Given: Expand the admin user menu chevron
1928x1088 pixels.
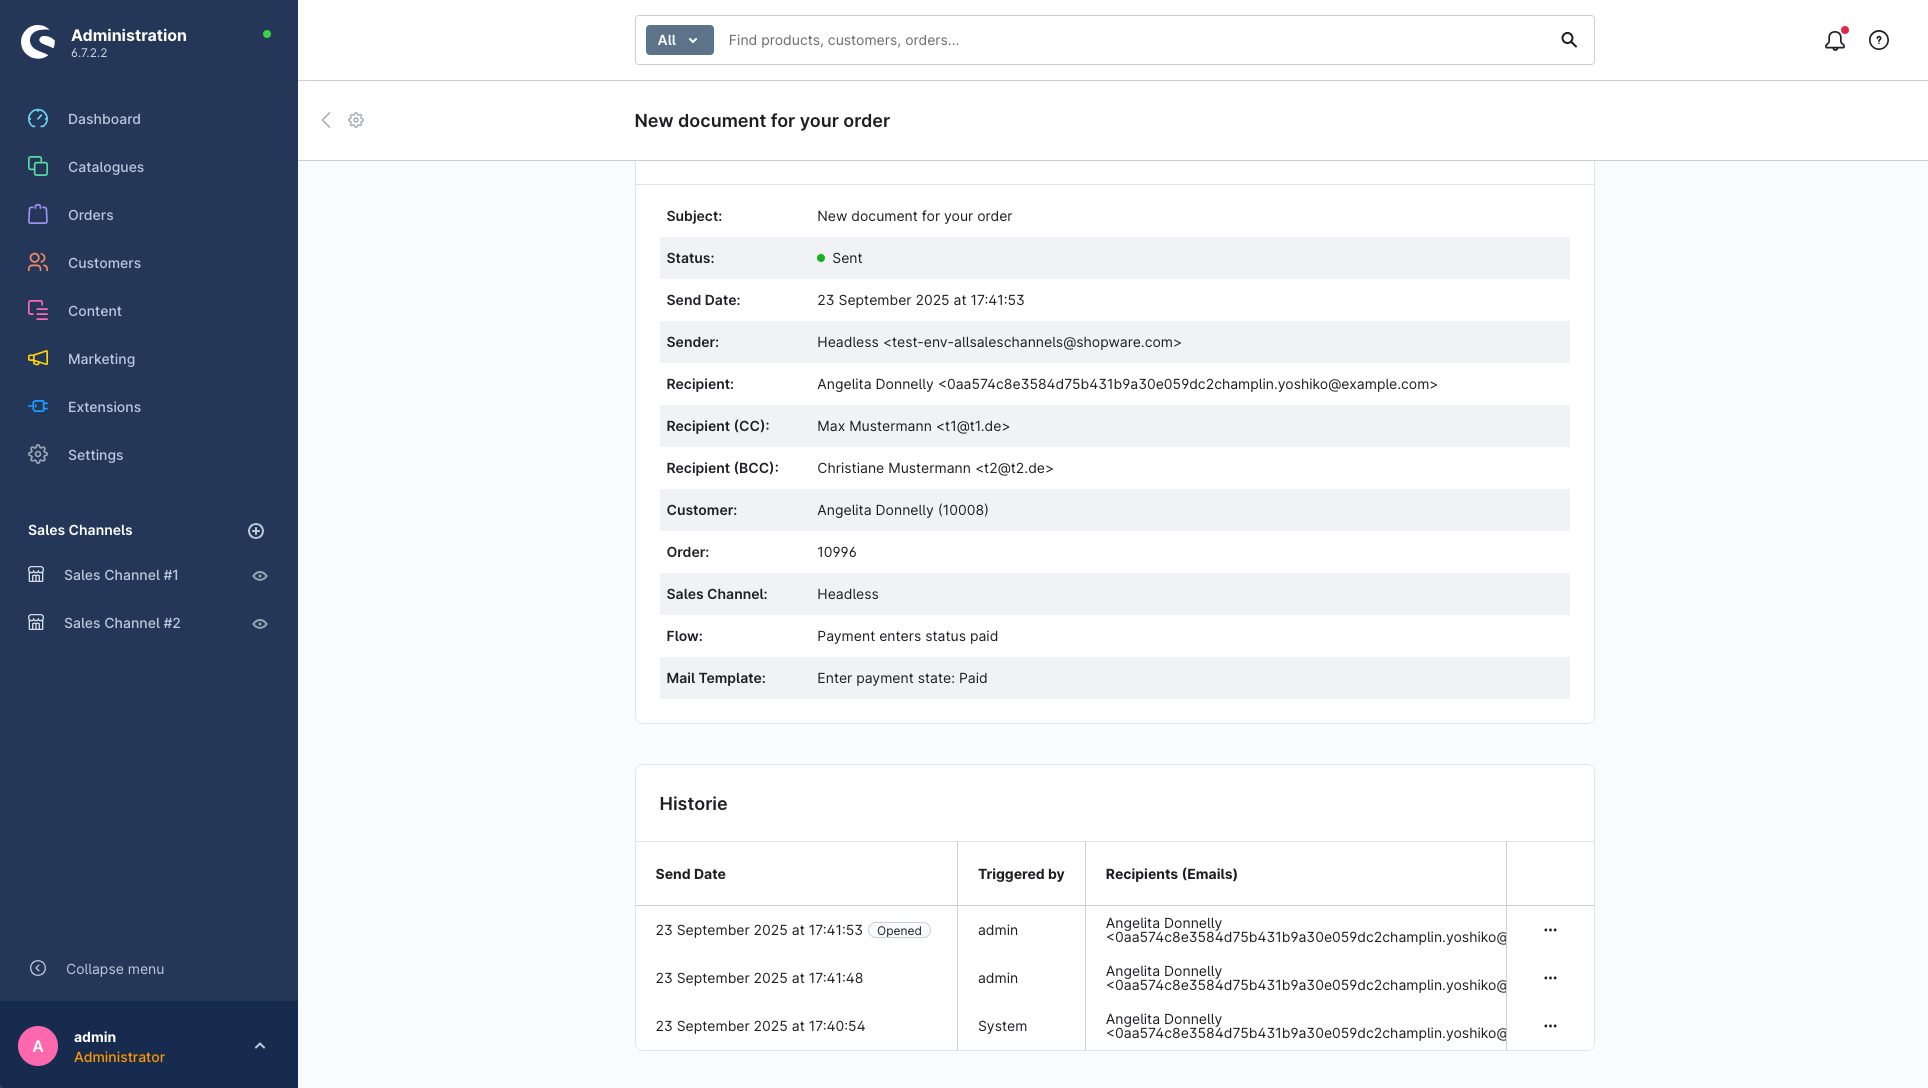Looking at the screenshot, I should [260, 1046].
